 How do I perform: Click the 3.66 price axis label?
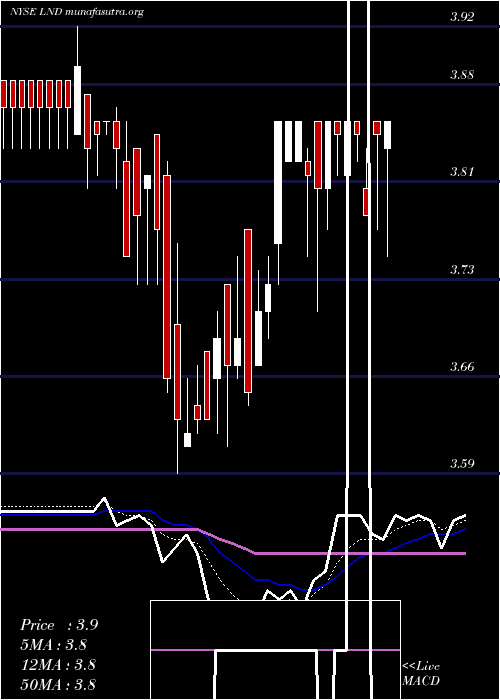click(462, 367)
